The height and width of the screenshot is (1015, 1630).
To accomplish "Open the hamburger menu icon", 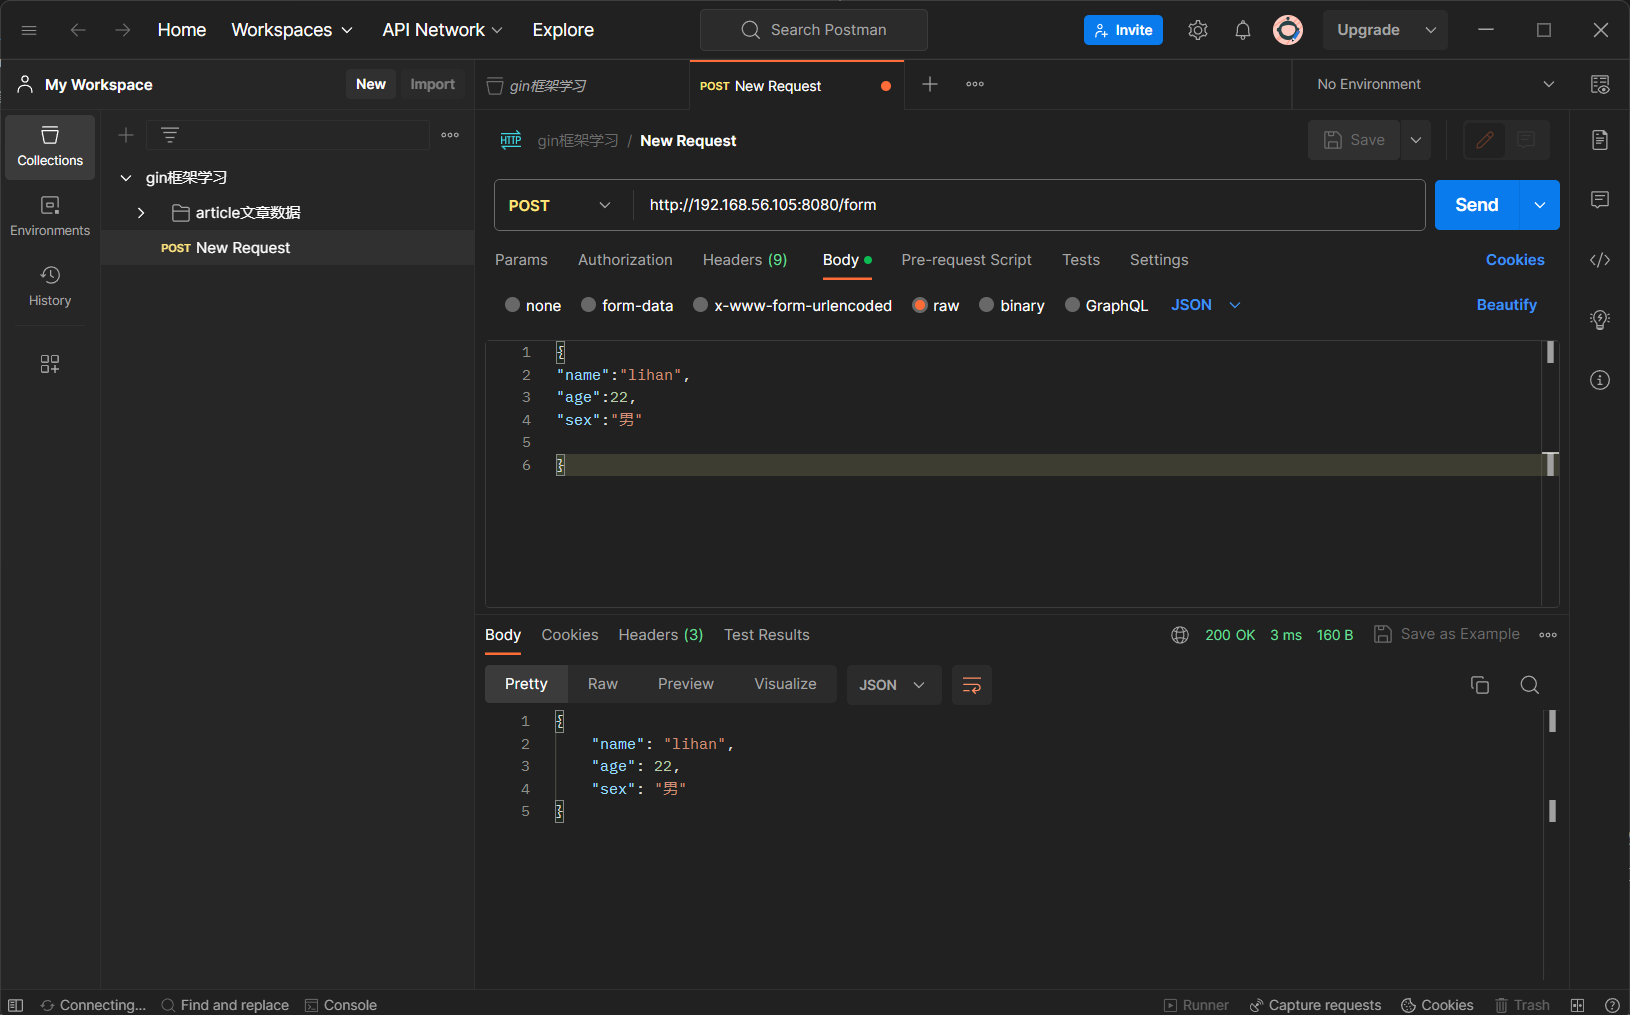I will tap(29, 30).
